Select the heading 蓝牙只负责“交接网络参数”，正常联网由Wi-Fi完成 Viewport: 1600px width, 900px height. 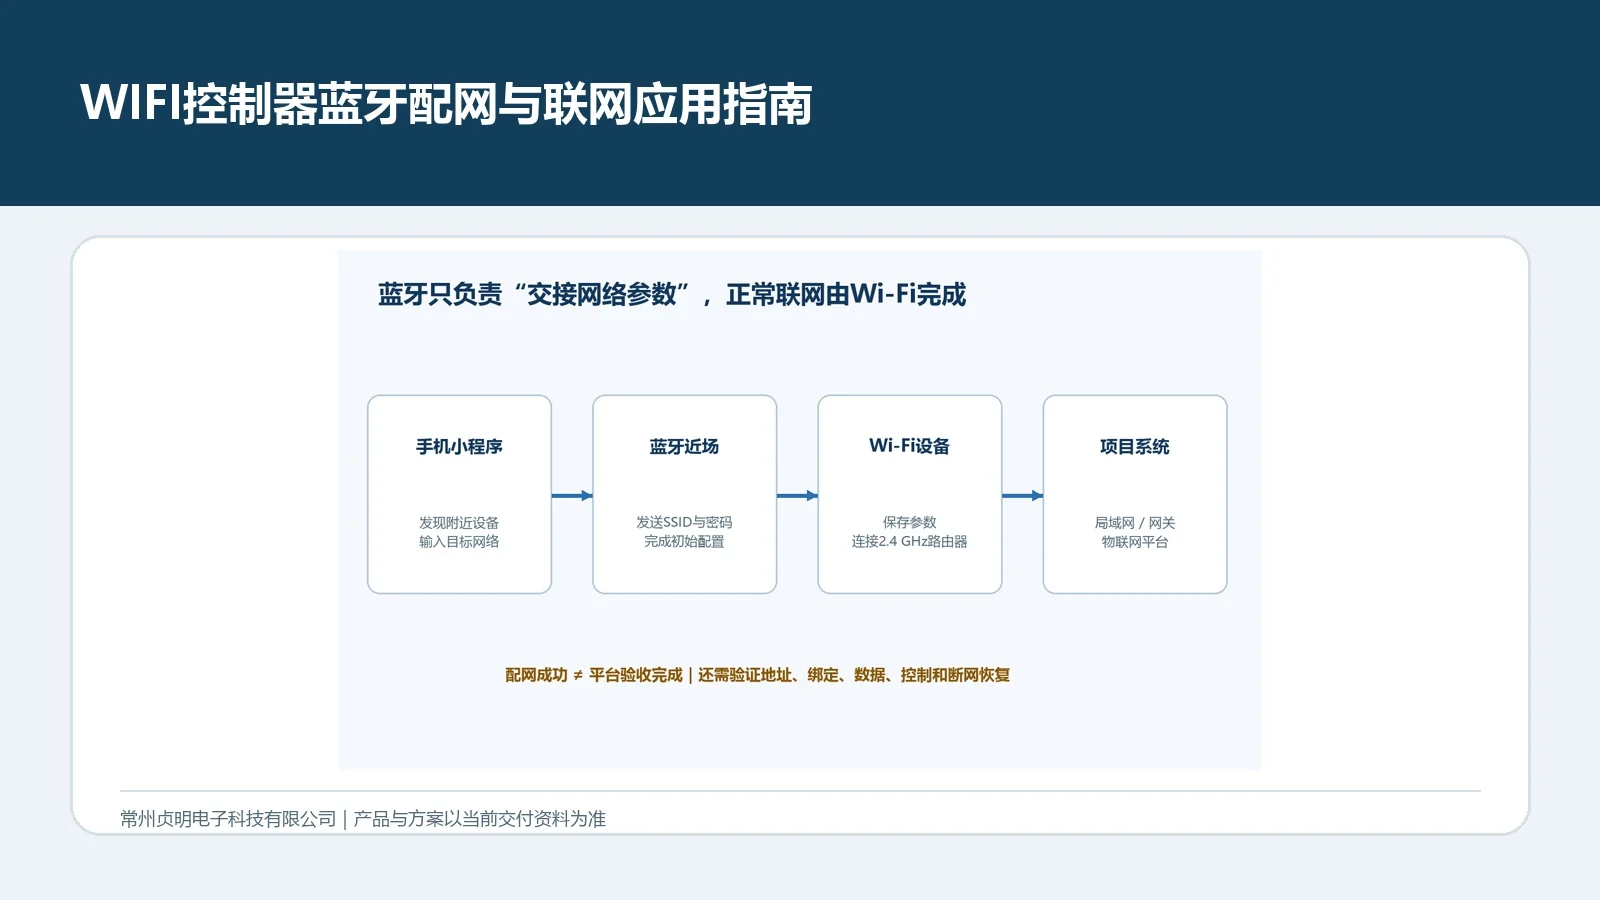(x=672, y=294)
